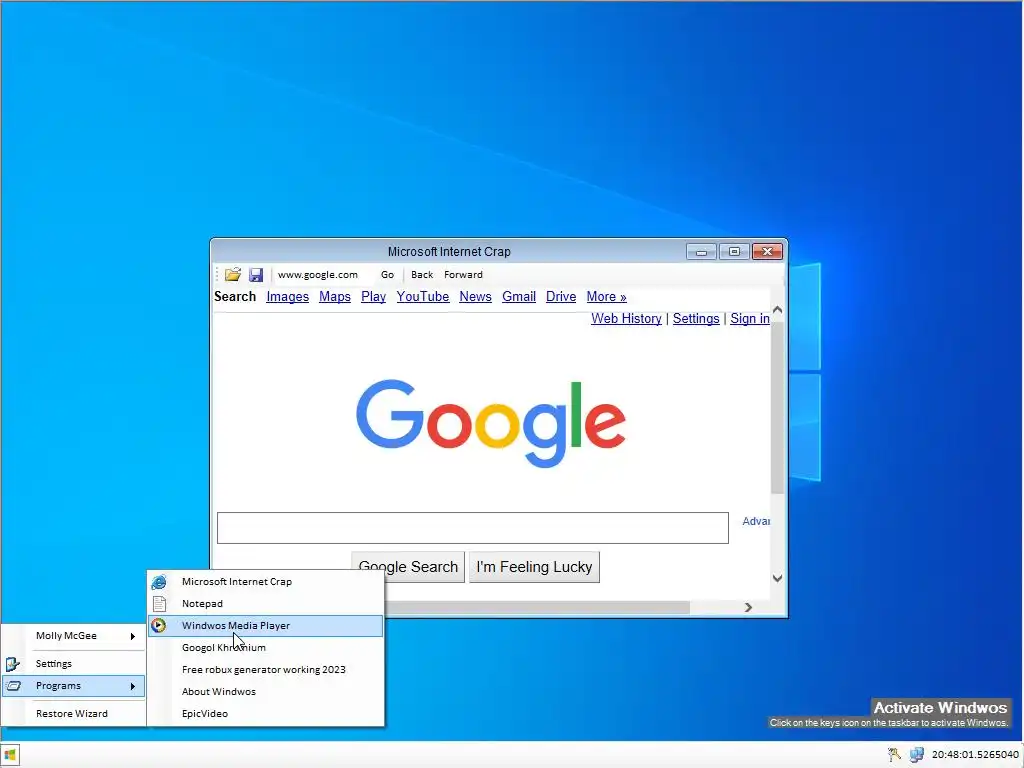Image resolution: width=1024 pixels, height=768 pixels.
Task: Close the Microsoft Internet Crap window
Action: tap(767, 251)
